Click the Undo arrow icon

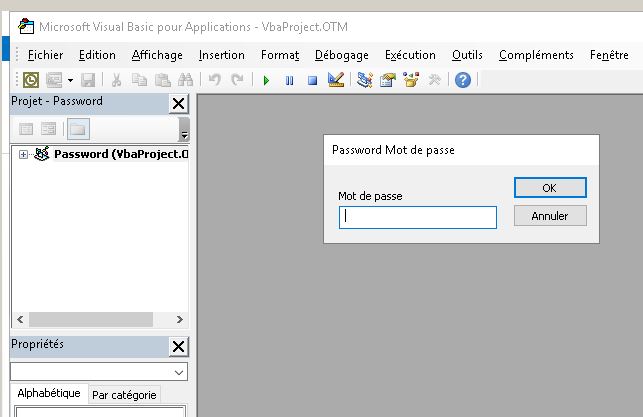click(x=214, y=80)
